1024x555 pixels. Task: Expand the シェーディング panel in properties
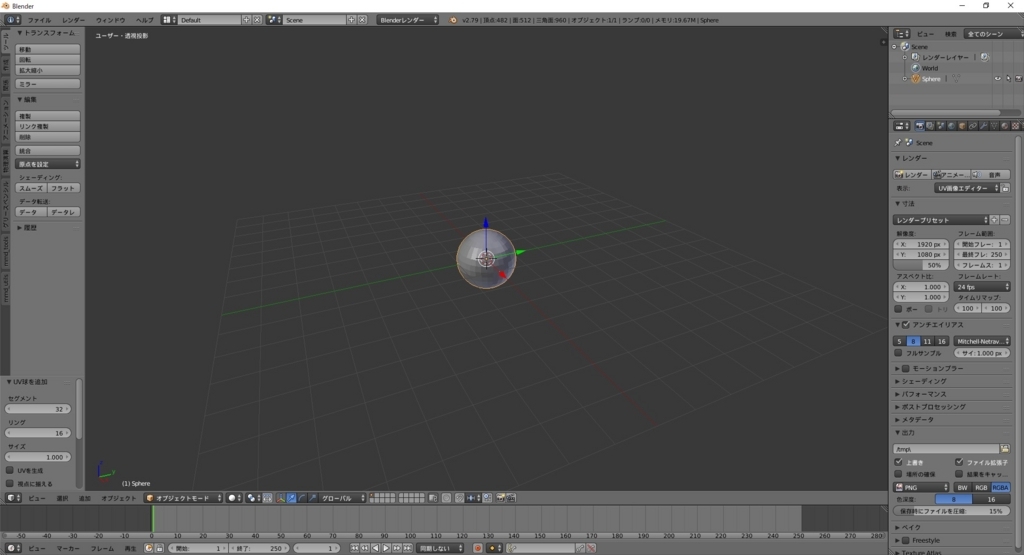(923, 381)
